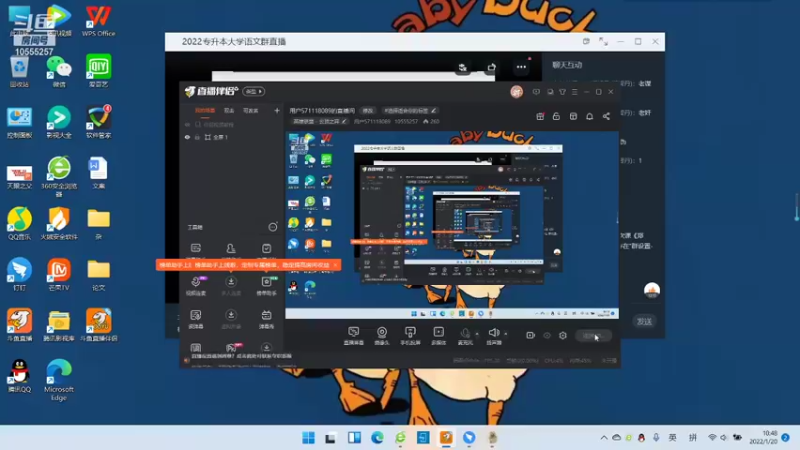Open the phone screen-cast source
Viewport: 800px width, 450px height.
pyautogui.click(x=410, y=335)
